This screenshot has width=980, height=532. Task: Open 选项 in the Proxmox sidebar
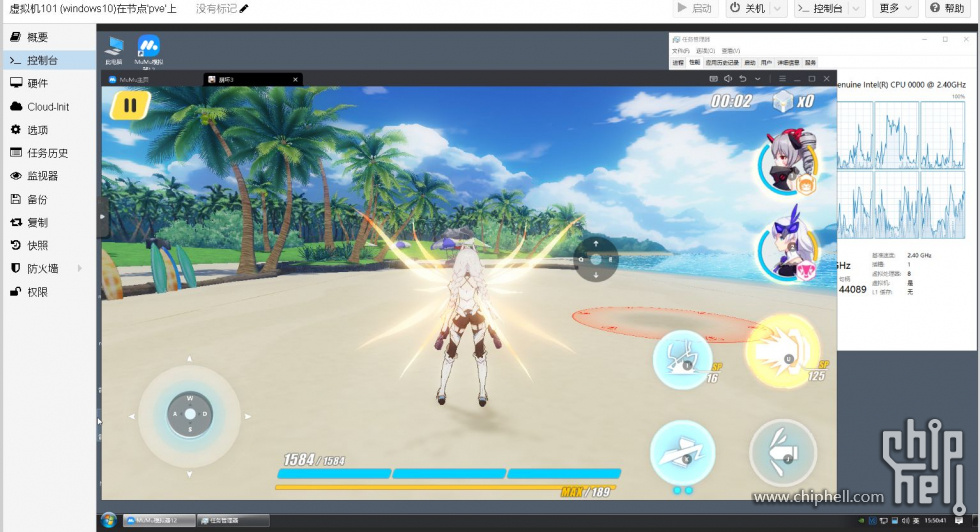[x=49, y=129]
